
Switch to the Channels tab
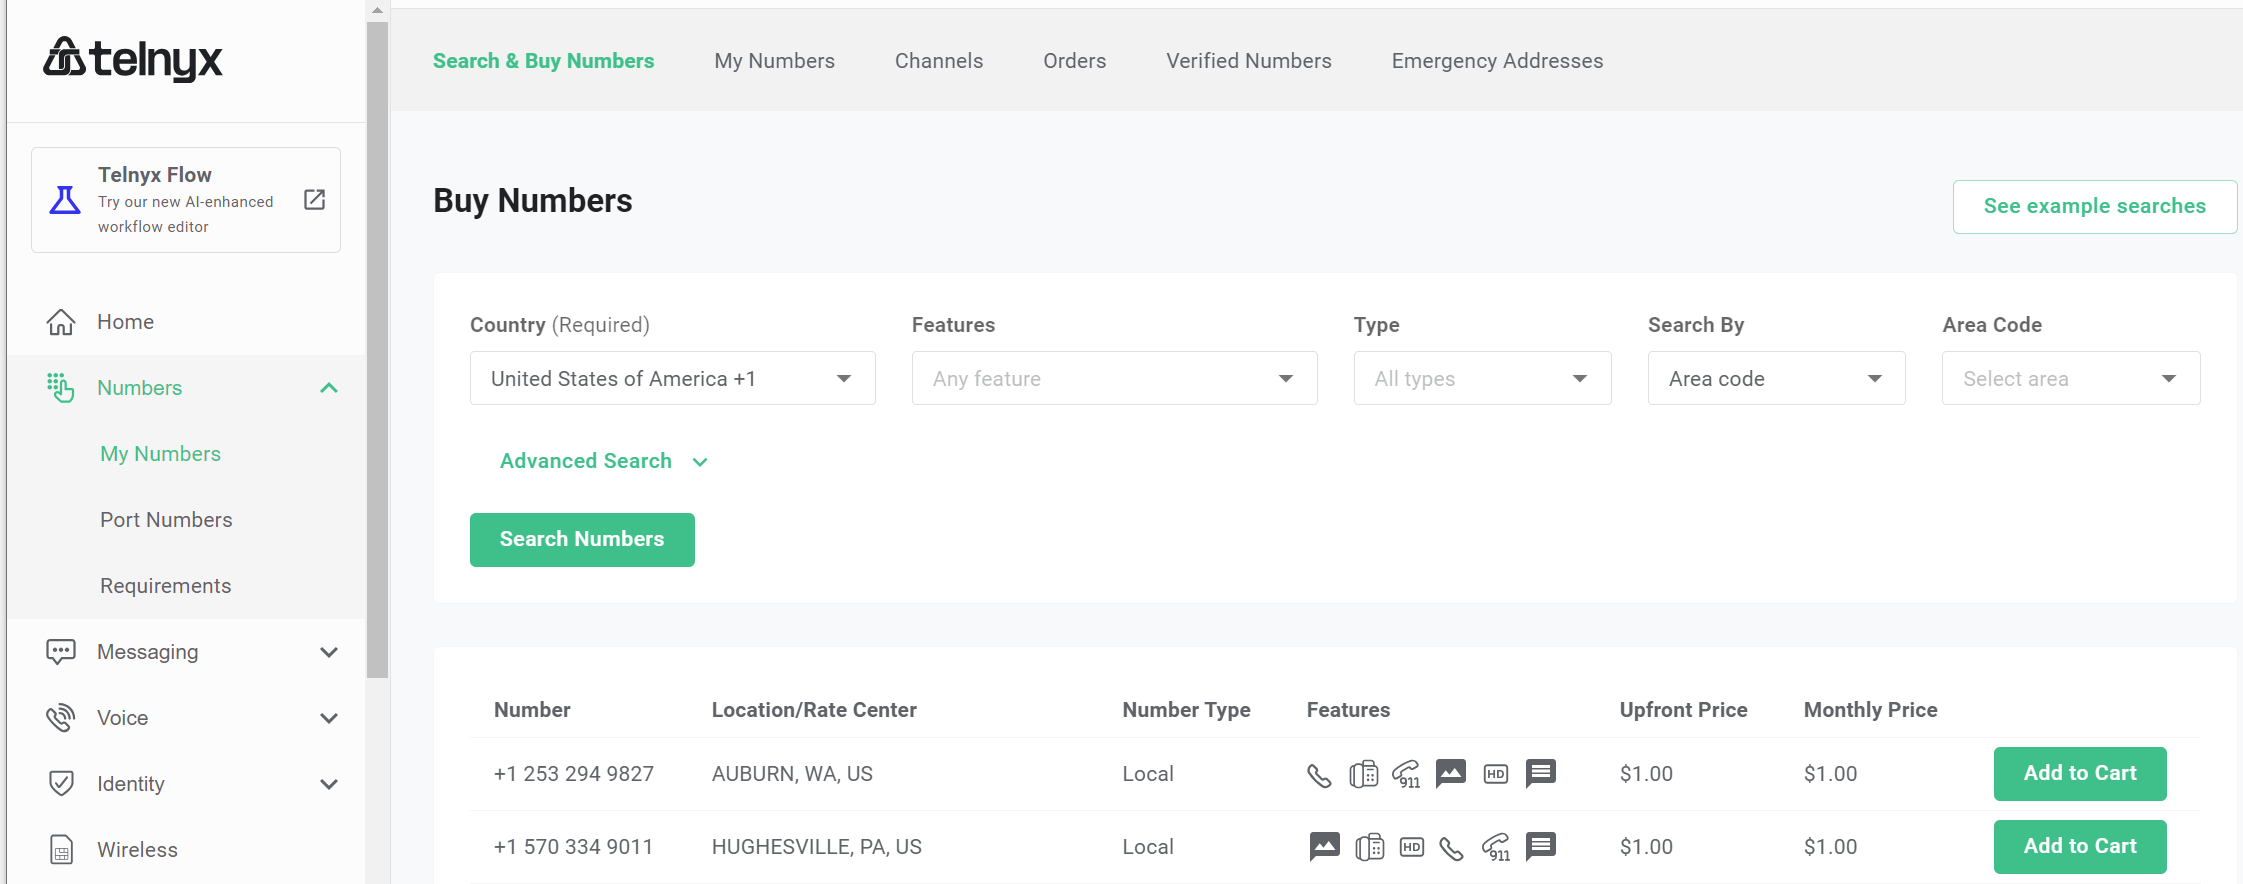coord(938,61)
